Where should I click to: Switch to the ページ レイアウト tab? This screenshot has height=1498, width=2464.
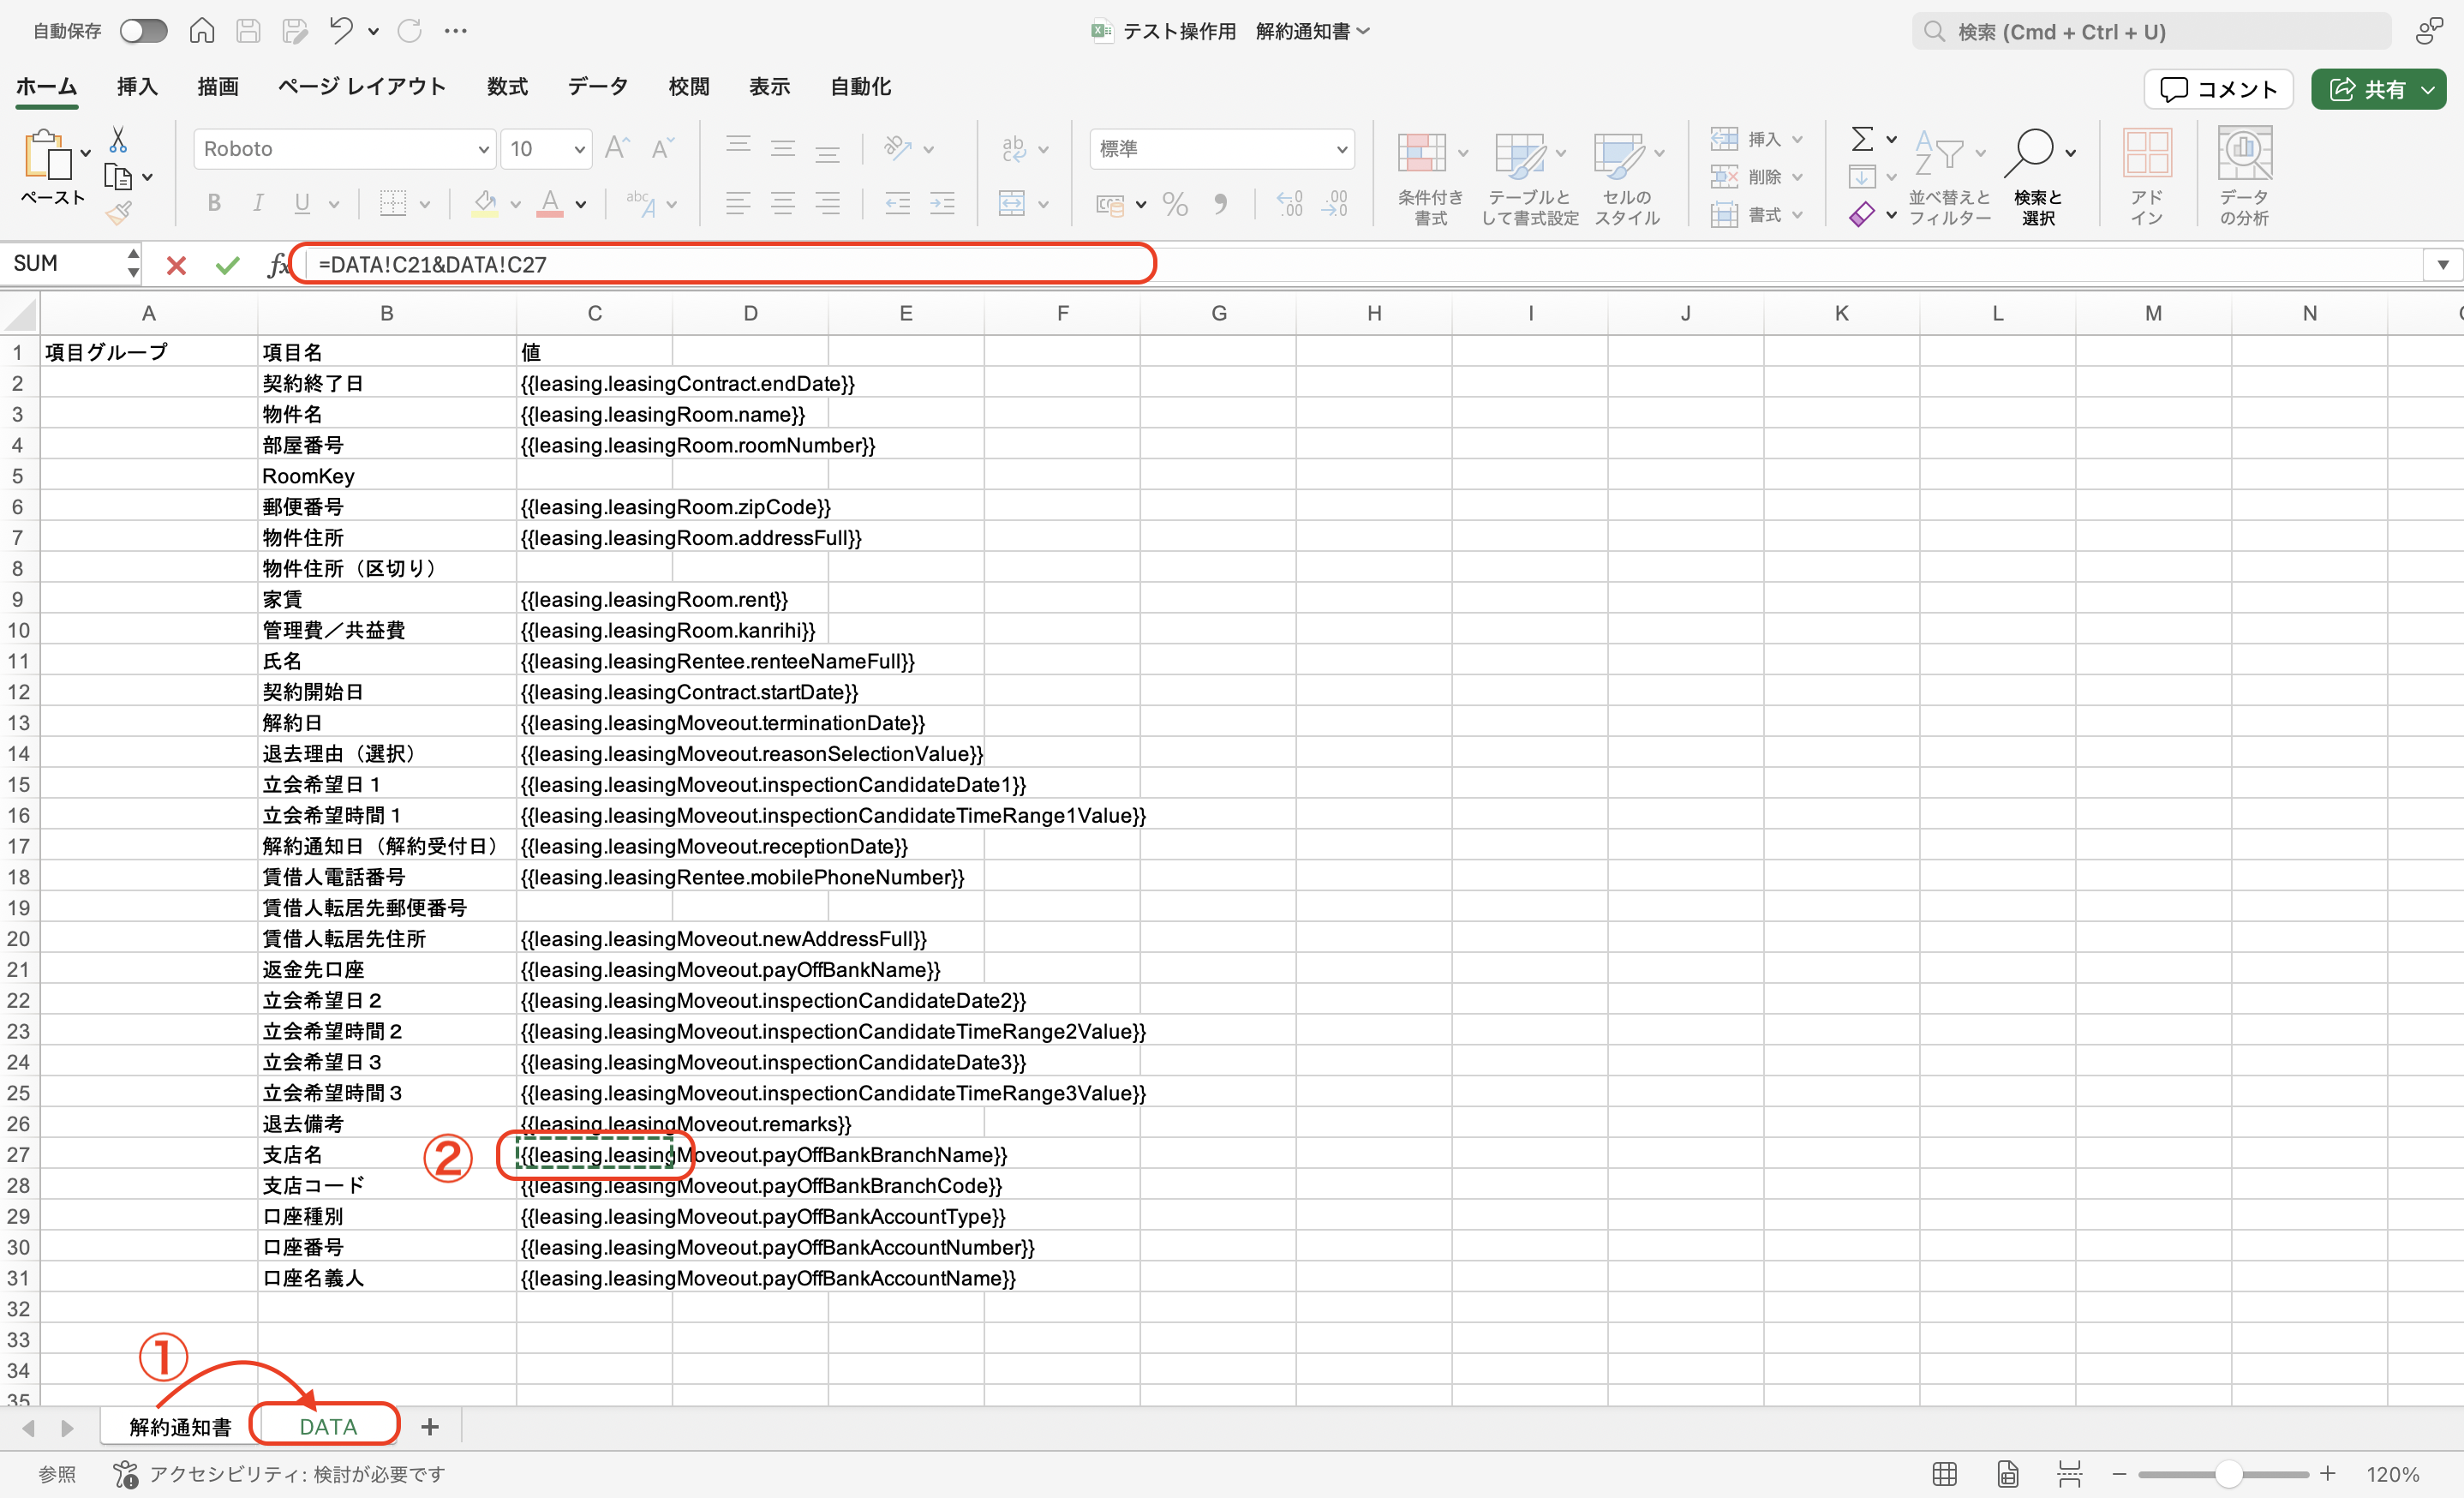pos(362,87)
